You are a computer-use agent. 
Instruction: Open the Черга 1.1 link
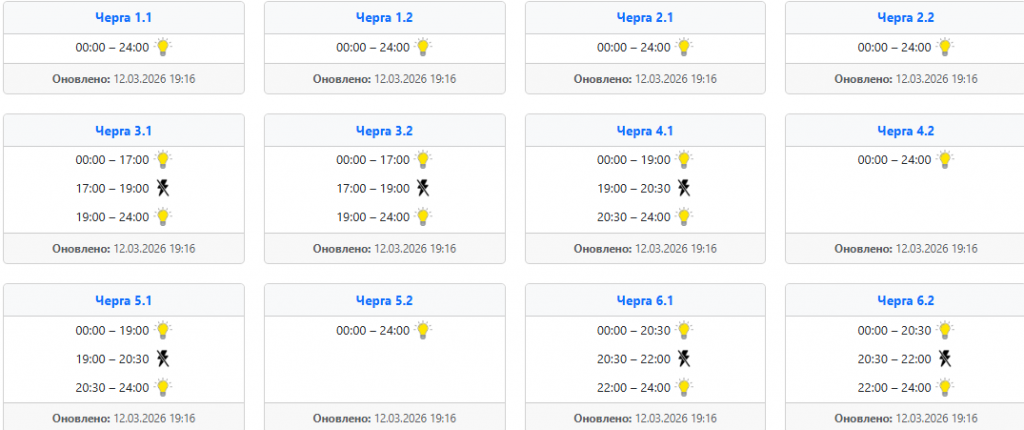[124, 17]
